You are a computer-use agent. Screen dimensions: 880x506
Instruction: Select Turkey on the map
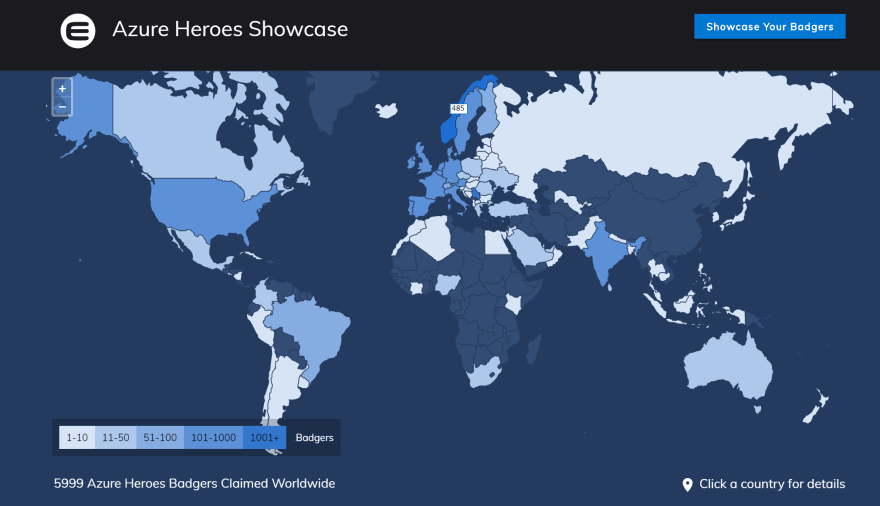click(508, 209)
